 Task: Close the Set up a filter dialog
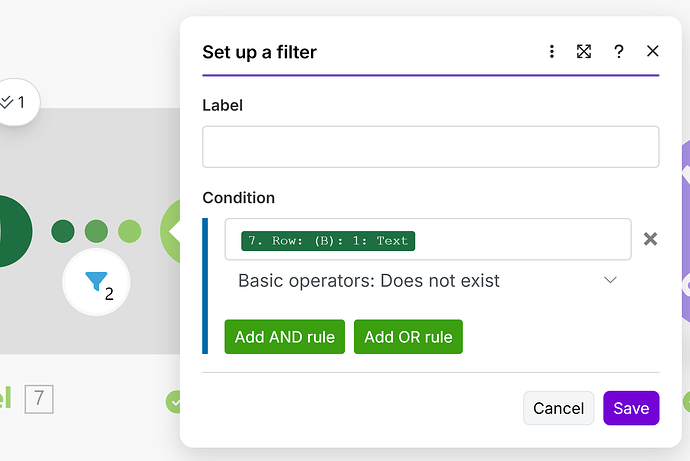pos(653,52)
